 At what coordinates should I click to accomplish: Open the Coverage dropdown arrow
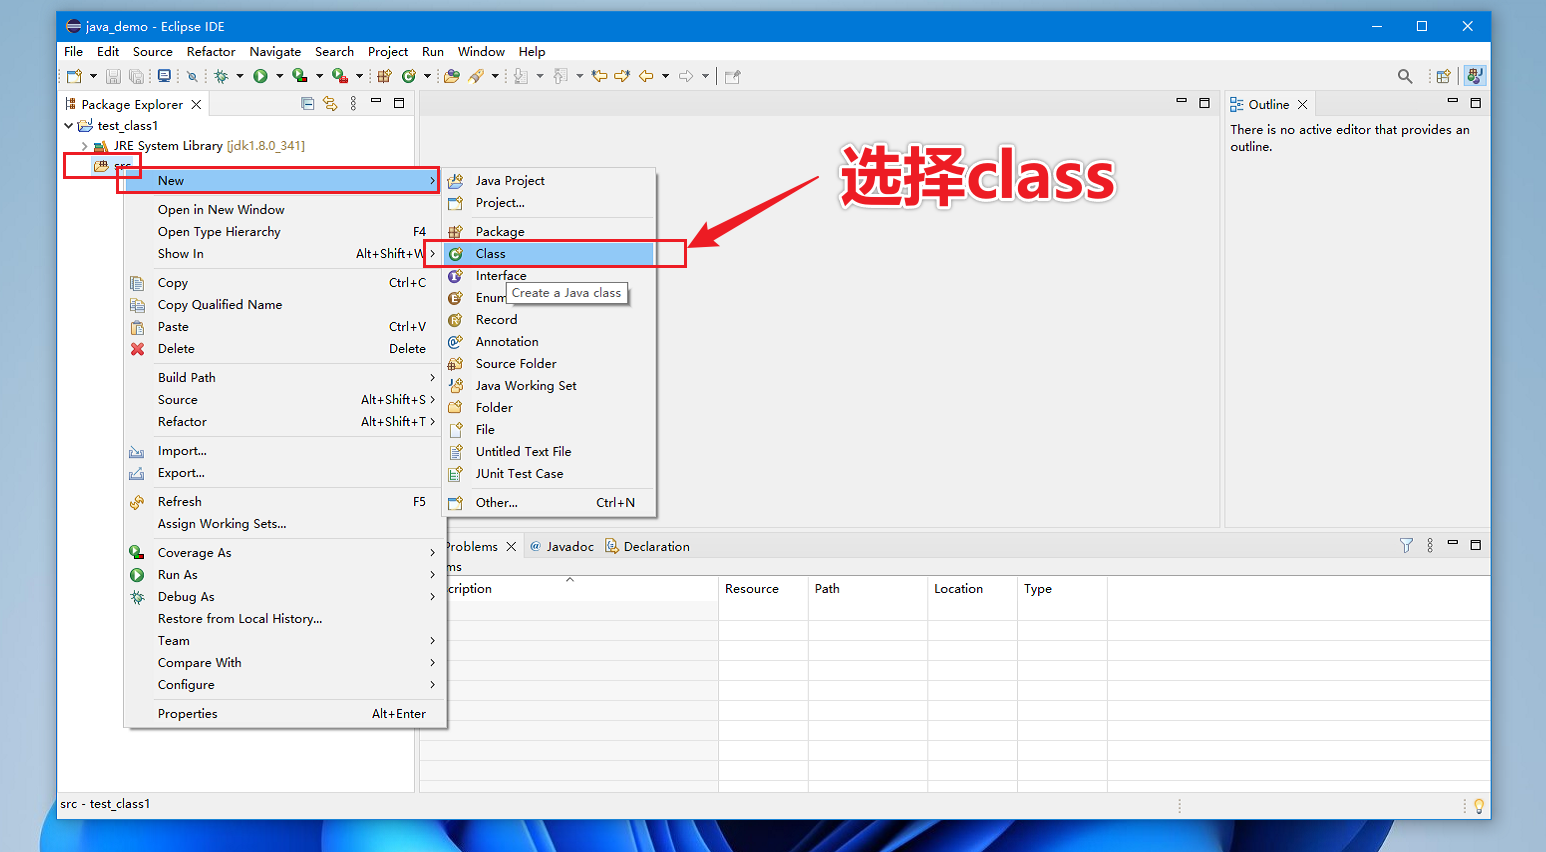319,76
